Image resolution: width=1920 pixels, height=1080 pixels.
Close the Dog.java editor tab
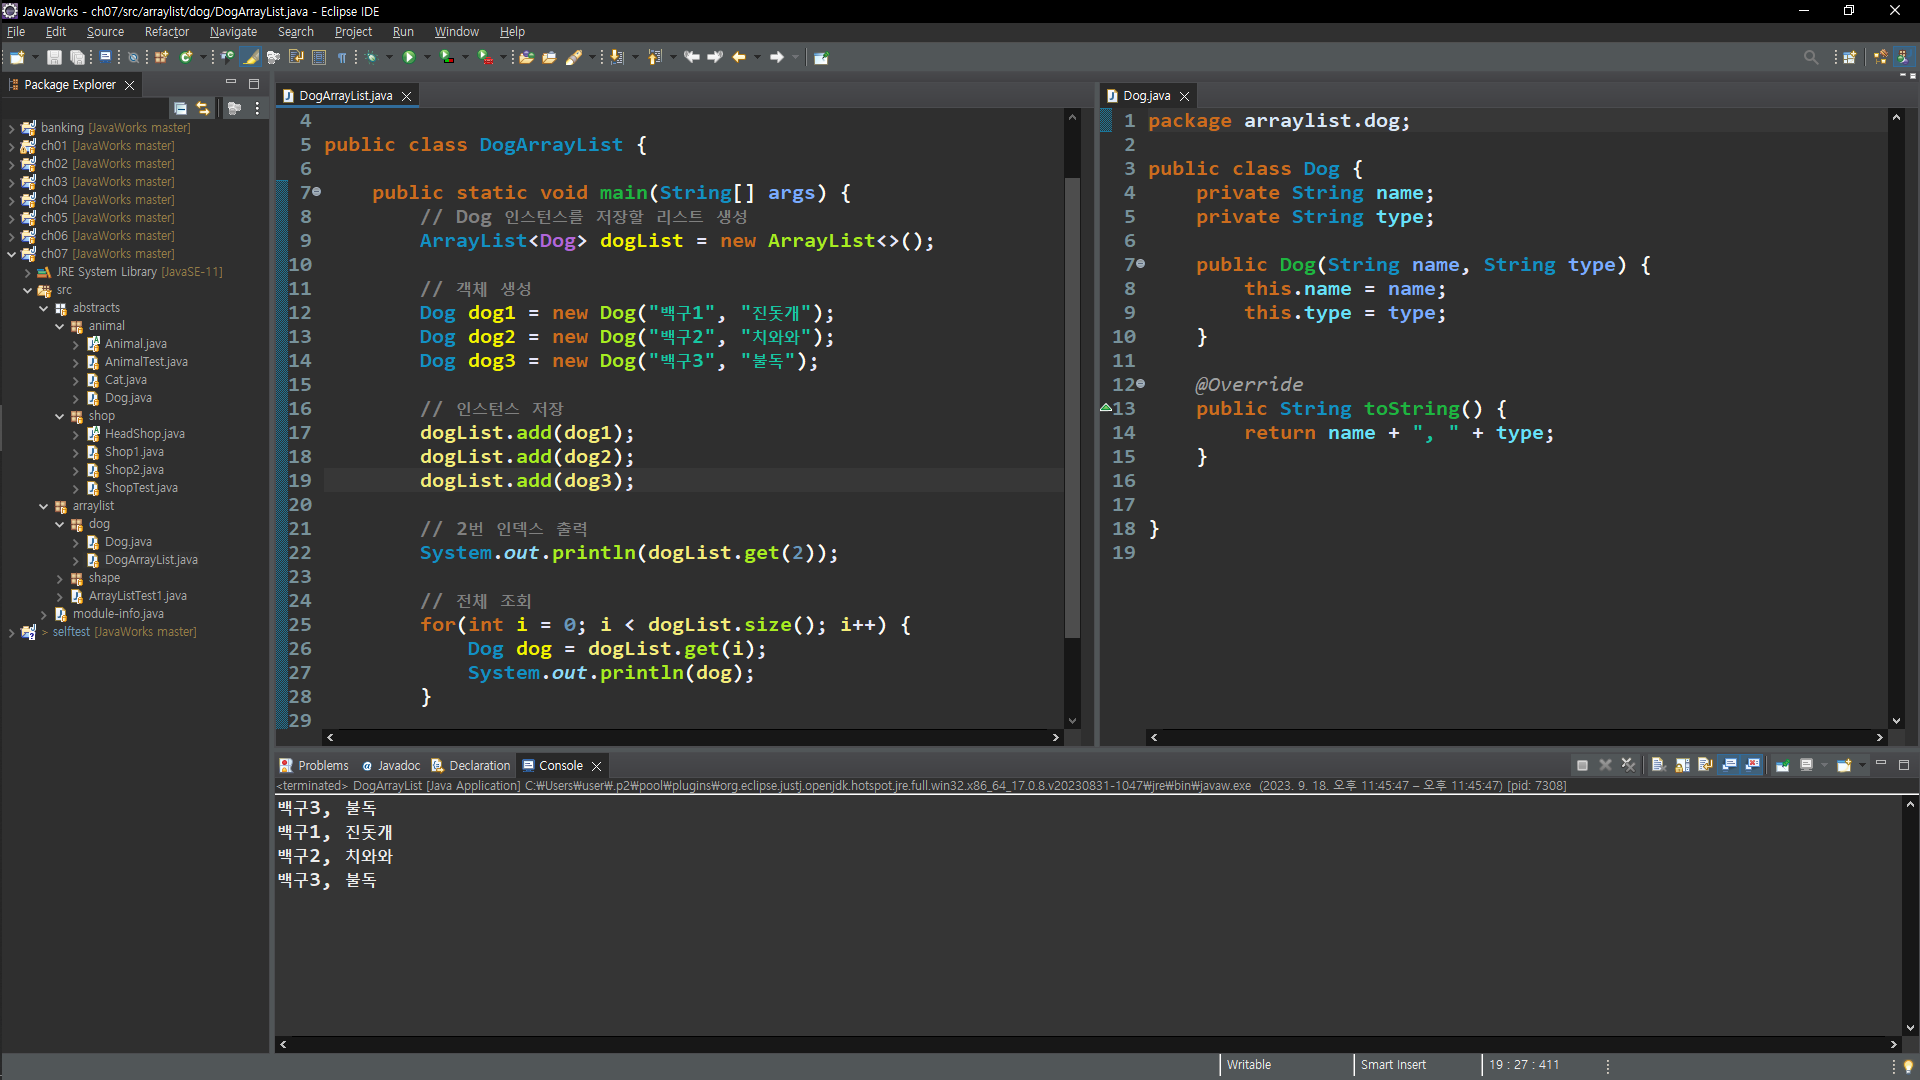click(1185, 96)
